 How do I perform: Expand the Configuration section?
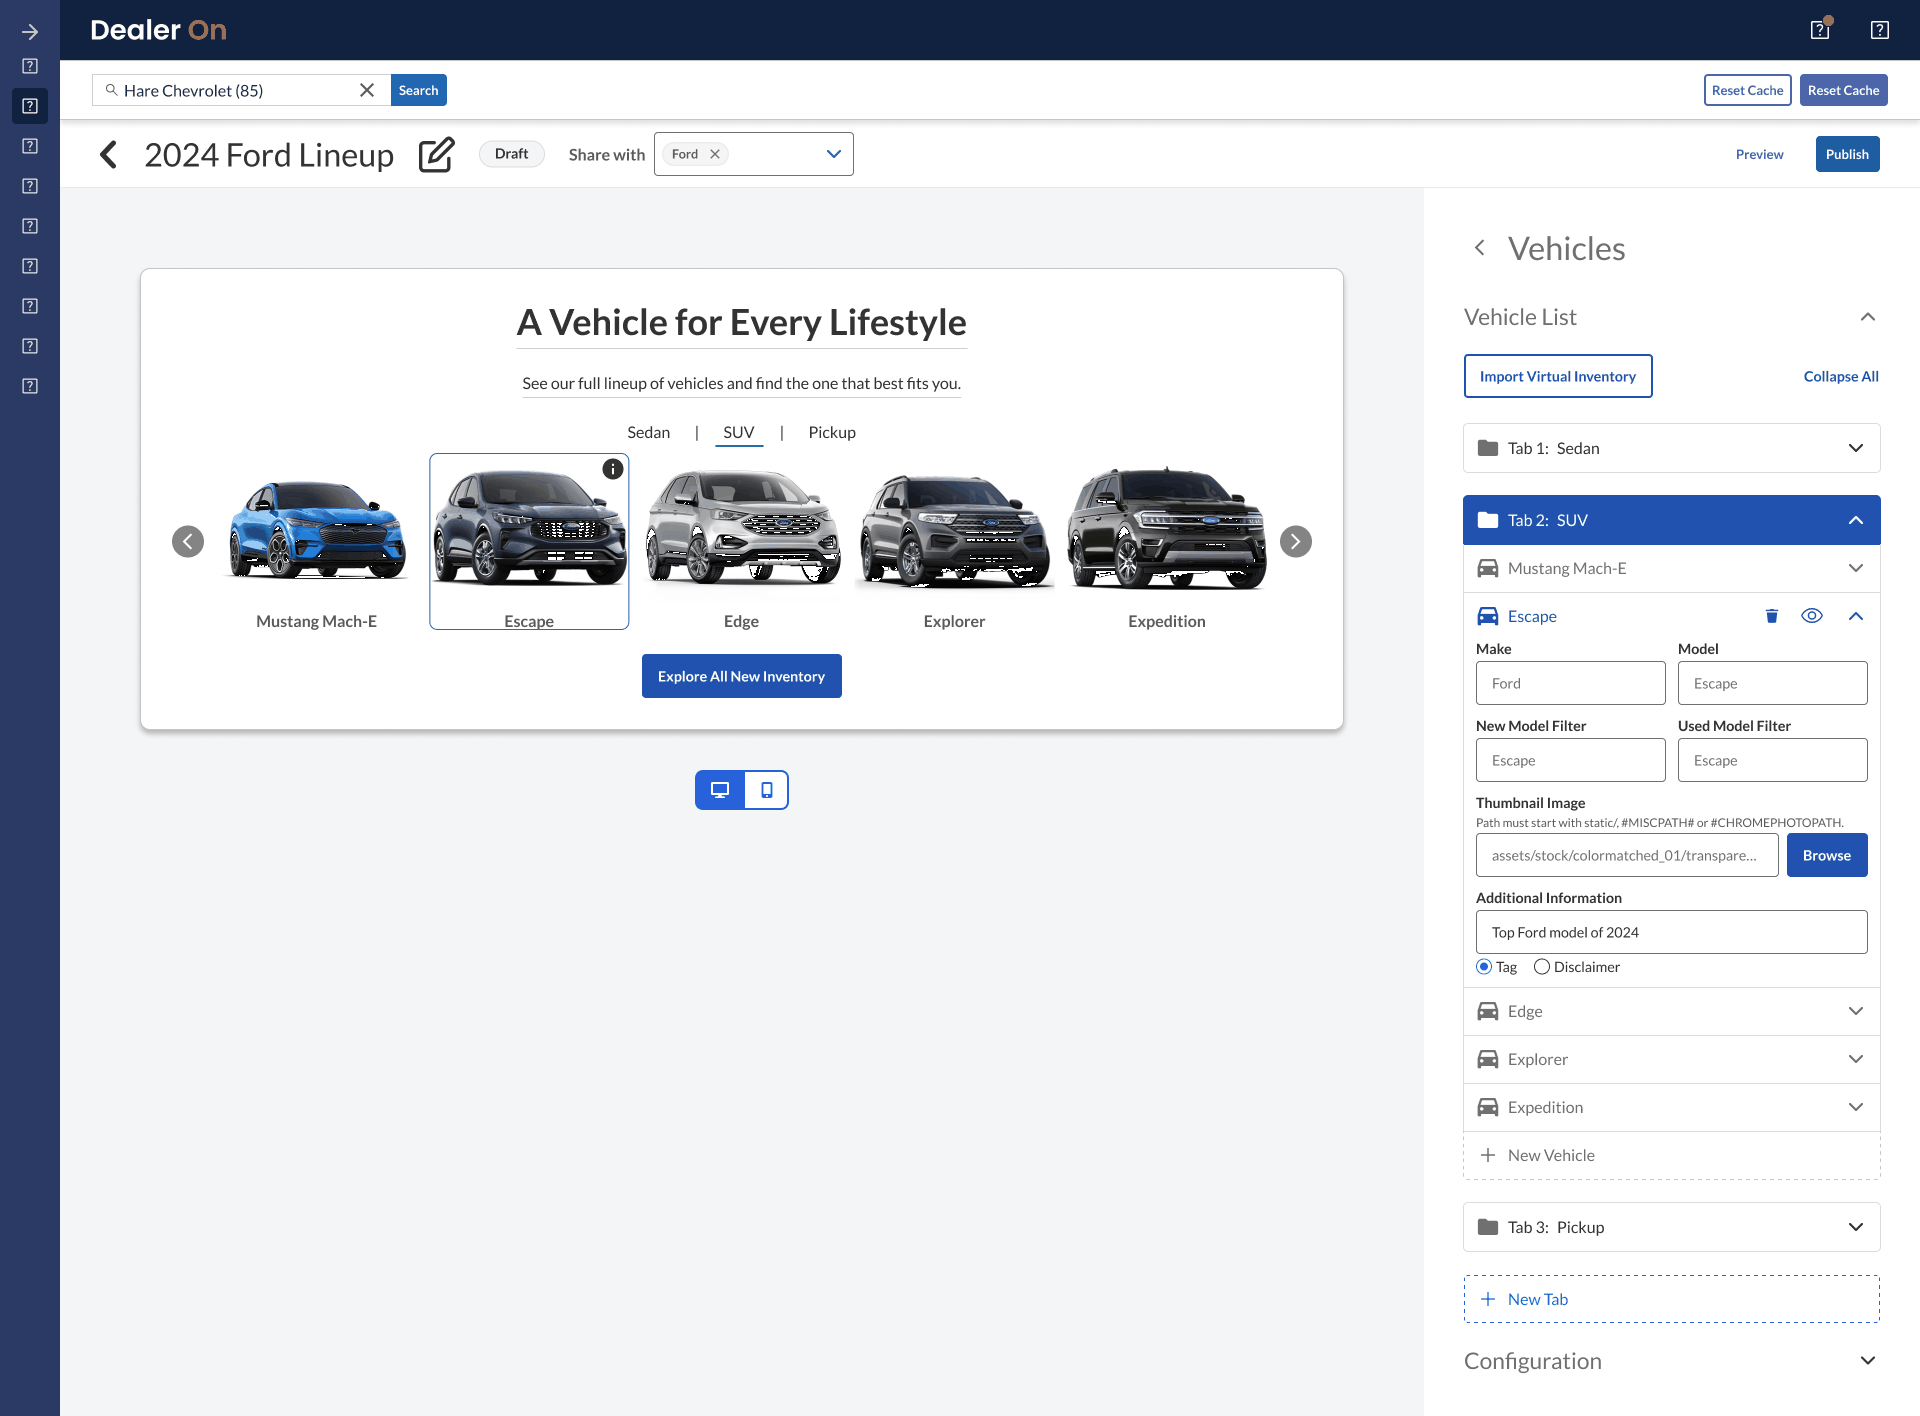pyautogui.click(x=1868, y=1361)
